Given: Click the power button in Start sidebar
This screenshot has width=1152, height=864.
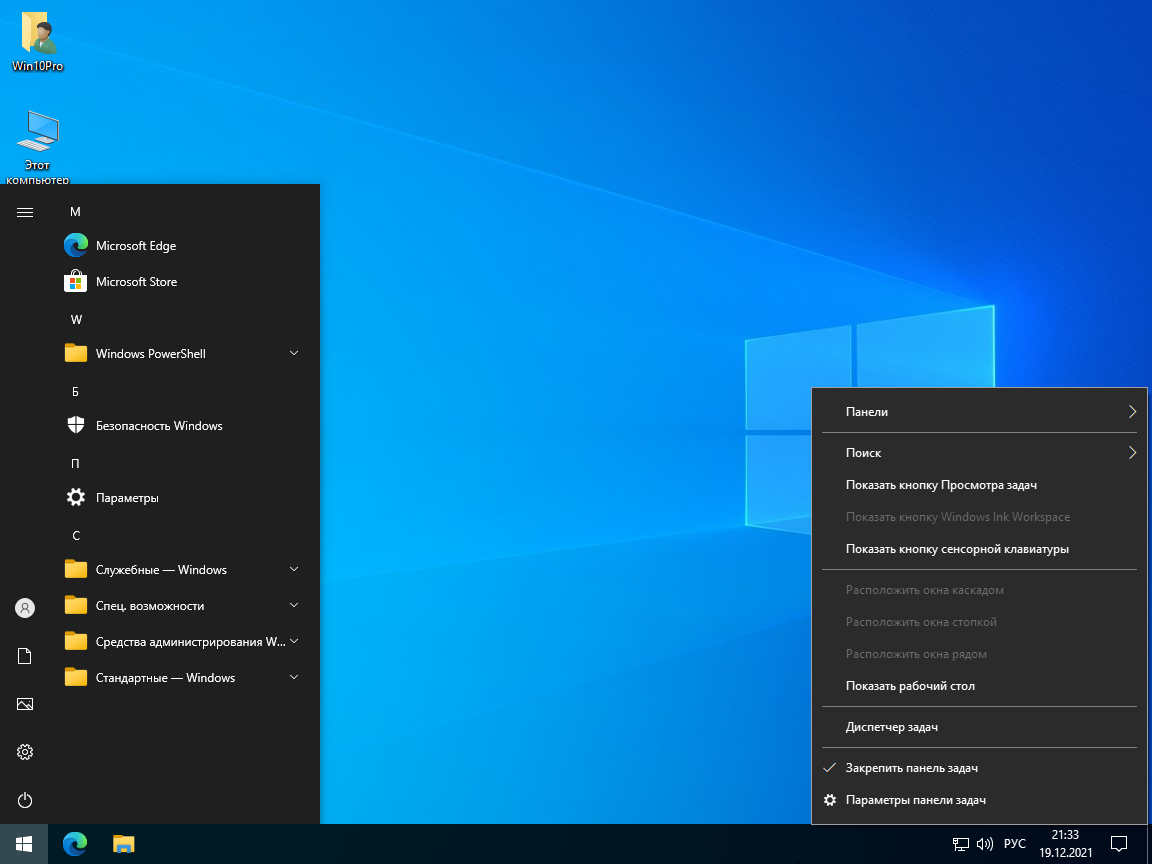Looking at the screenshot, I should (25, 800).
